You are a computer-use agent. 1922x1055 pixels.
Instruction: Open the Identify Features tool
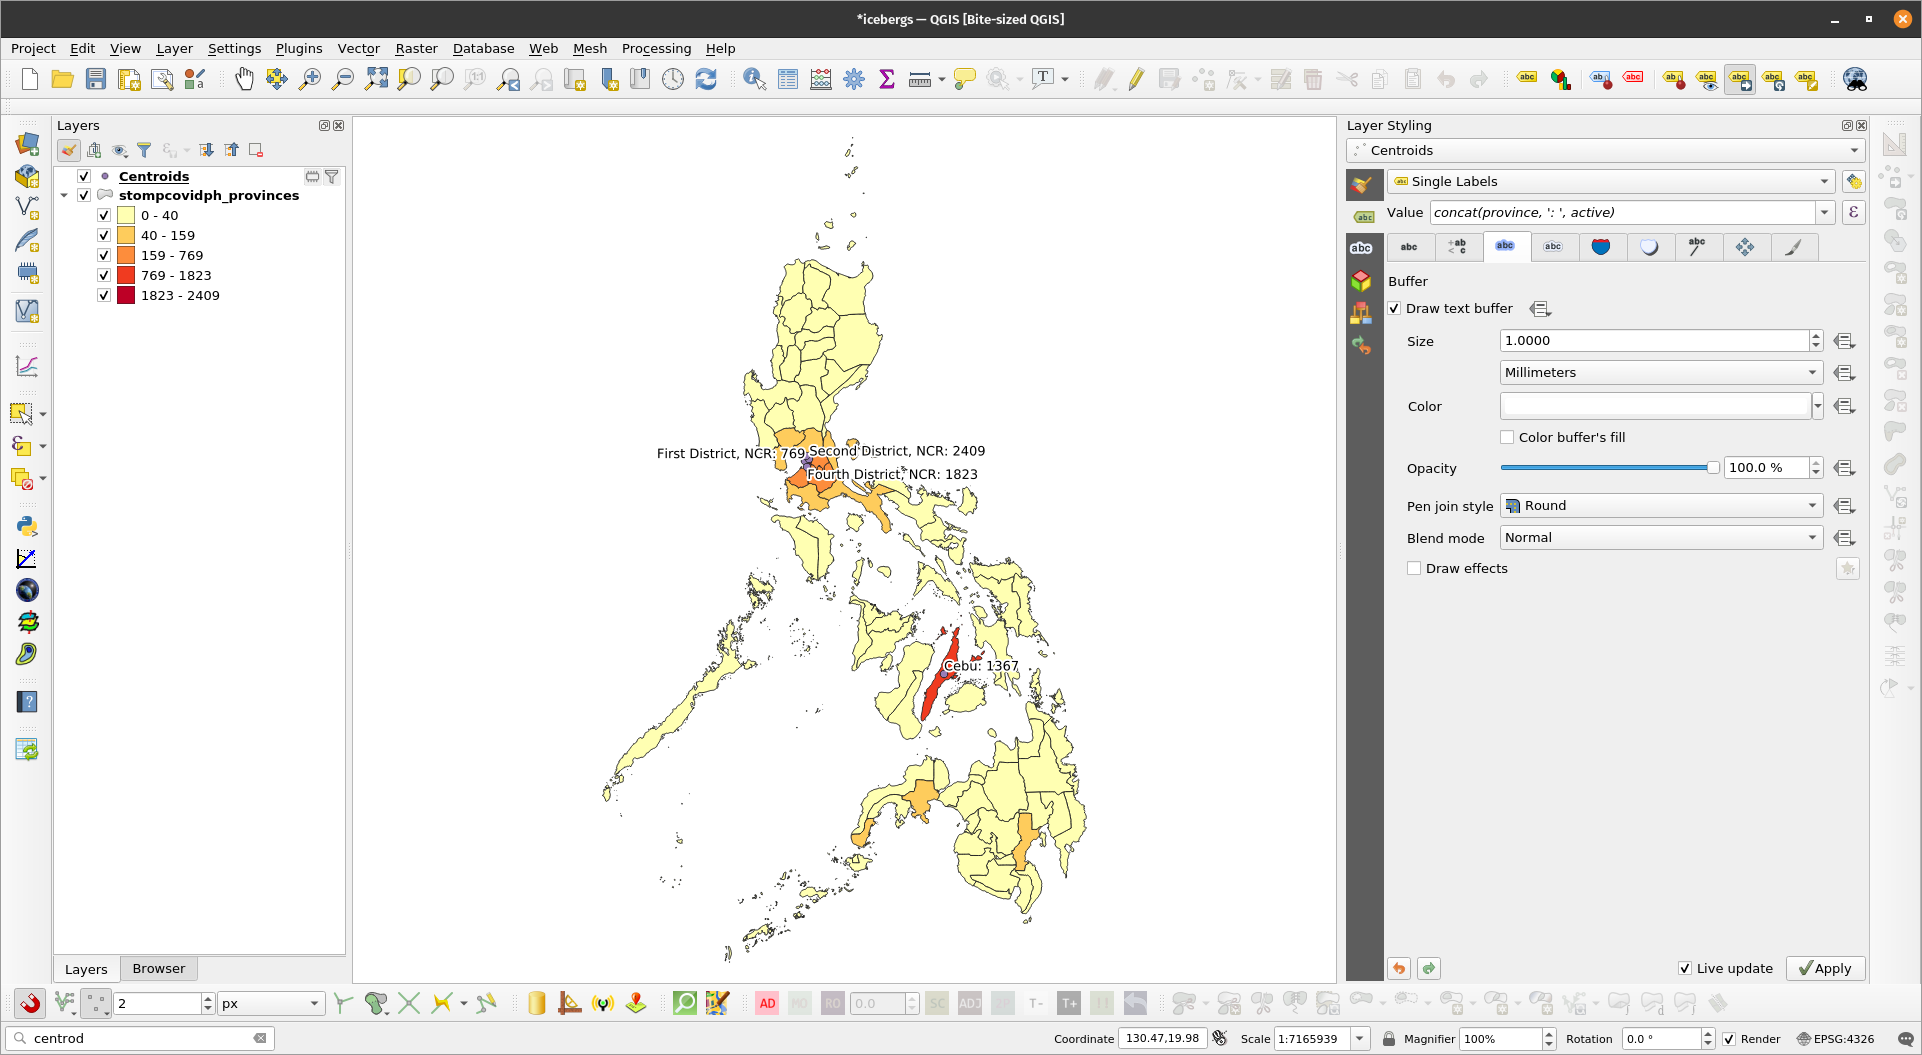tap(754, 79)
